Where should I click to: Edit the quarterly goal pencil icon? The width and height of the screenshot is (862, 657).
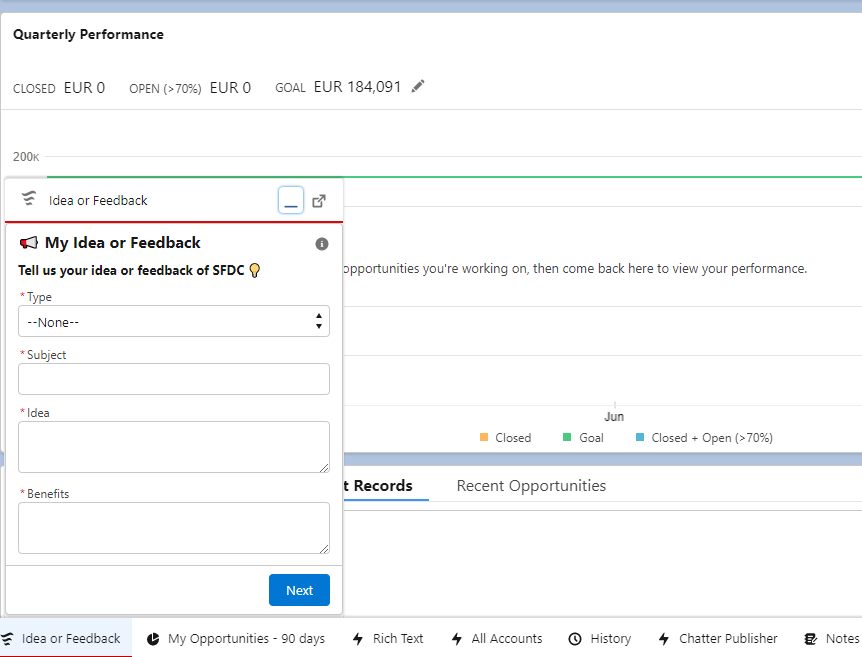(x=418, y=86)
